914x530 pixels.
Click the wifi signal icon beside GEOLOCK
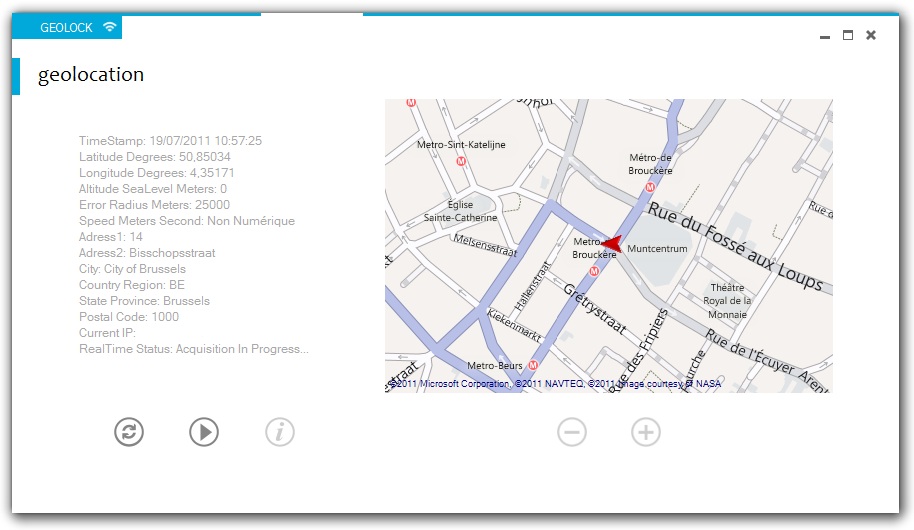tap(110, 27)
